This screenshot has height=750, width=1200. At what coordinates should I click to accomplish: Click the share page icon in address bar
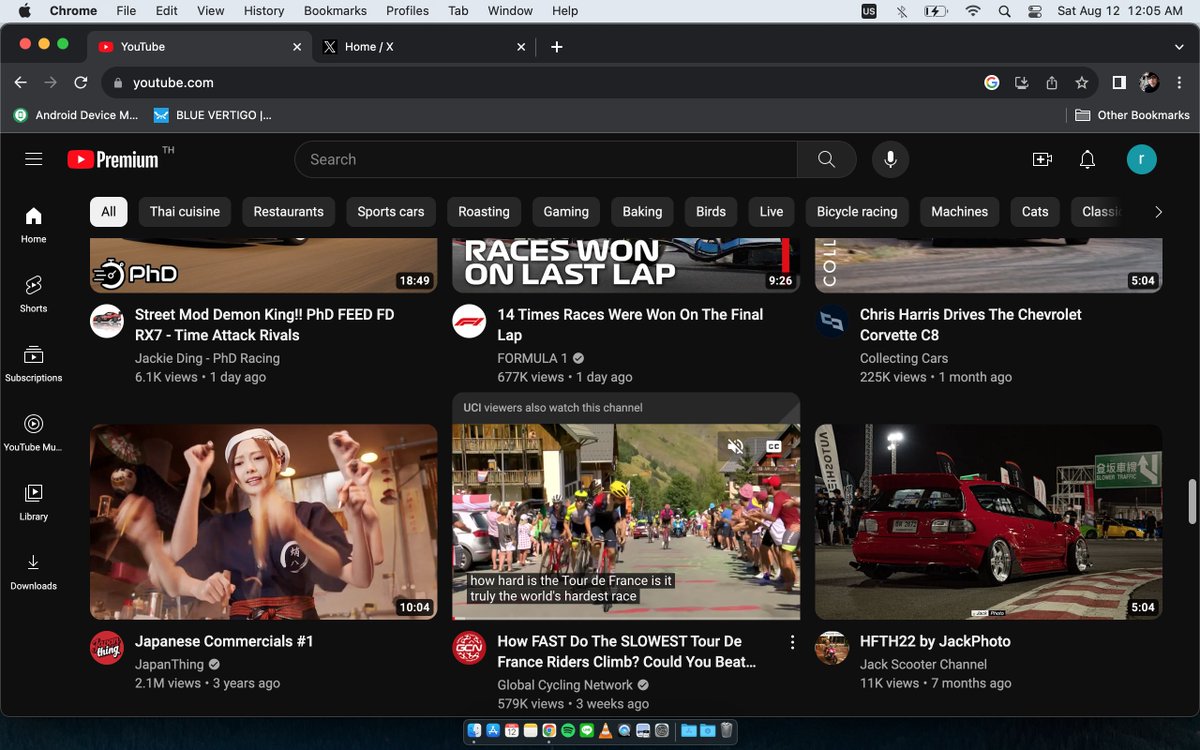pos(1051,83)
